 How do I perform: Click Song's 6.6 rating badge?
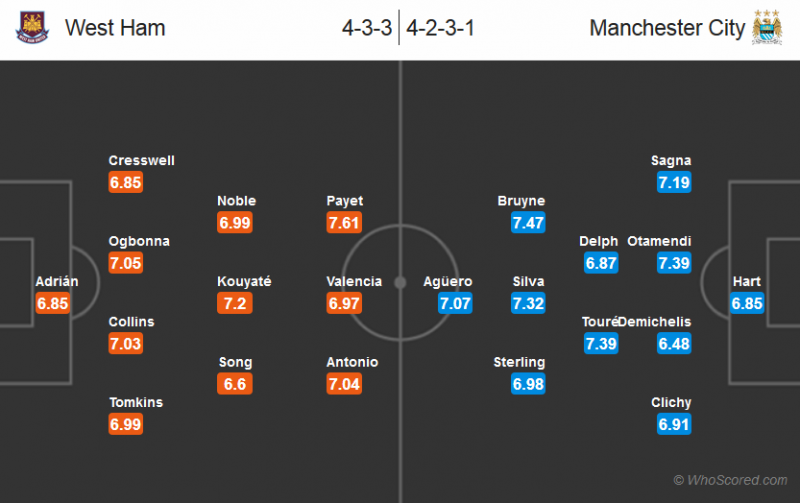click(x=235, y=384)
